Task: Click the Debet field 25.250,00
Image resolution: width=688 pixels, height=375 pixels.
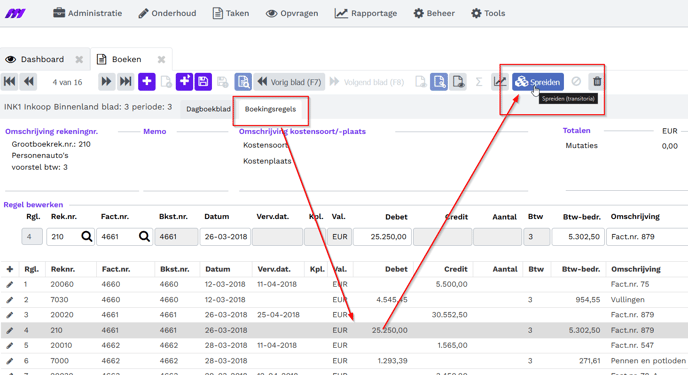Action: 383,236
